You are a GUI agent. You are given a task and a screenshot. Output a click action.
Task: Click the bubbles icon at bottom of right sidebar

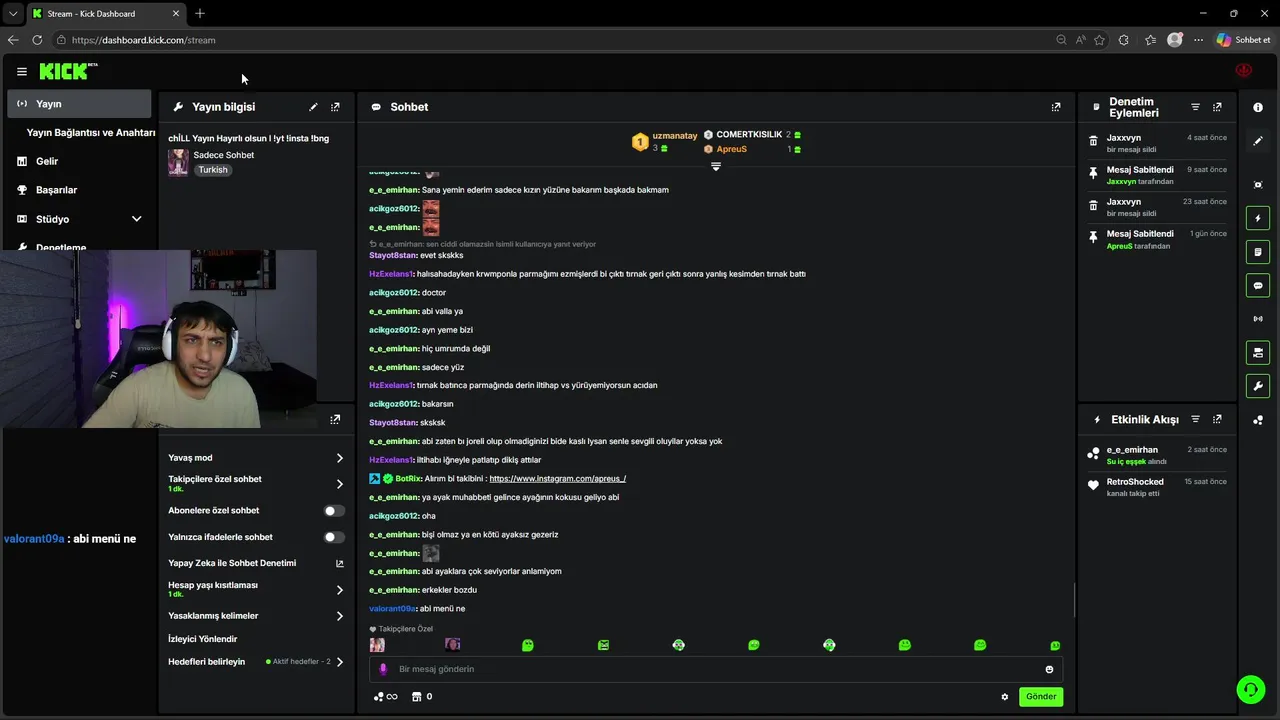point(1258,420)
